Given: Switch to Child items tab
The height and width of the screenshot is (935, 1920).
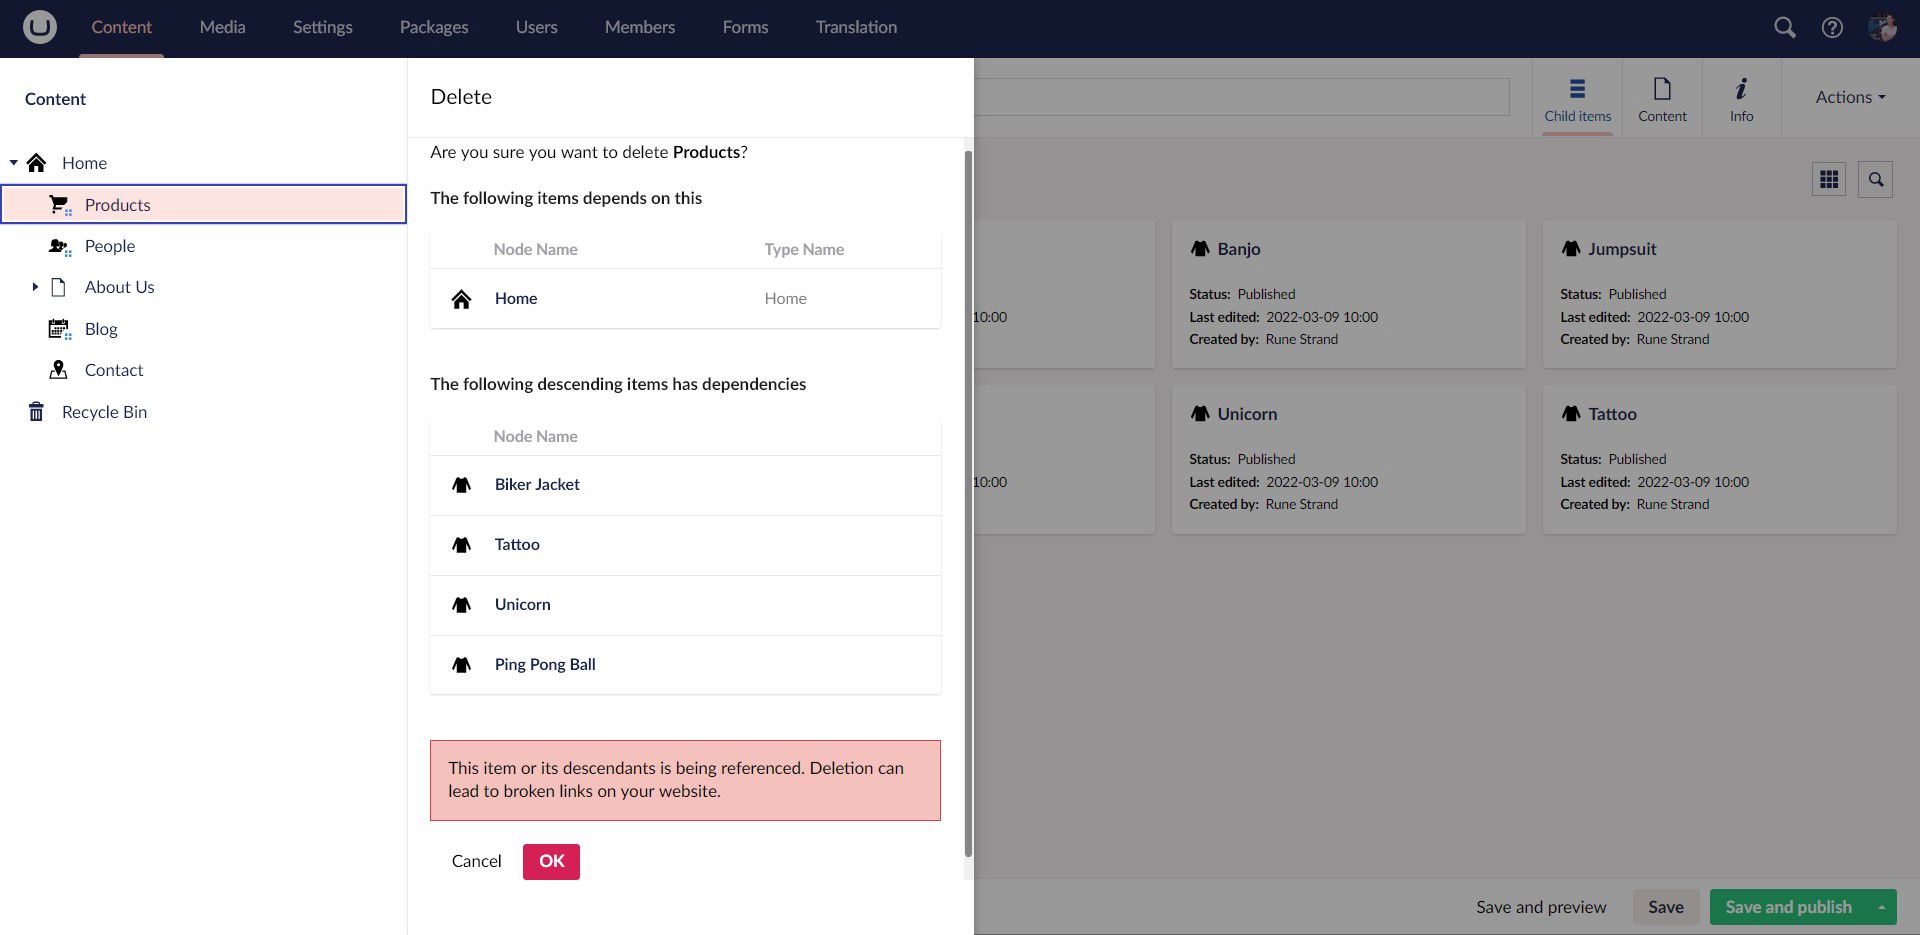Looking at the screenshot, I should pos(1577,98).
